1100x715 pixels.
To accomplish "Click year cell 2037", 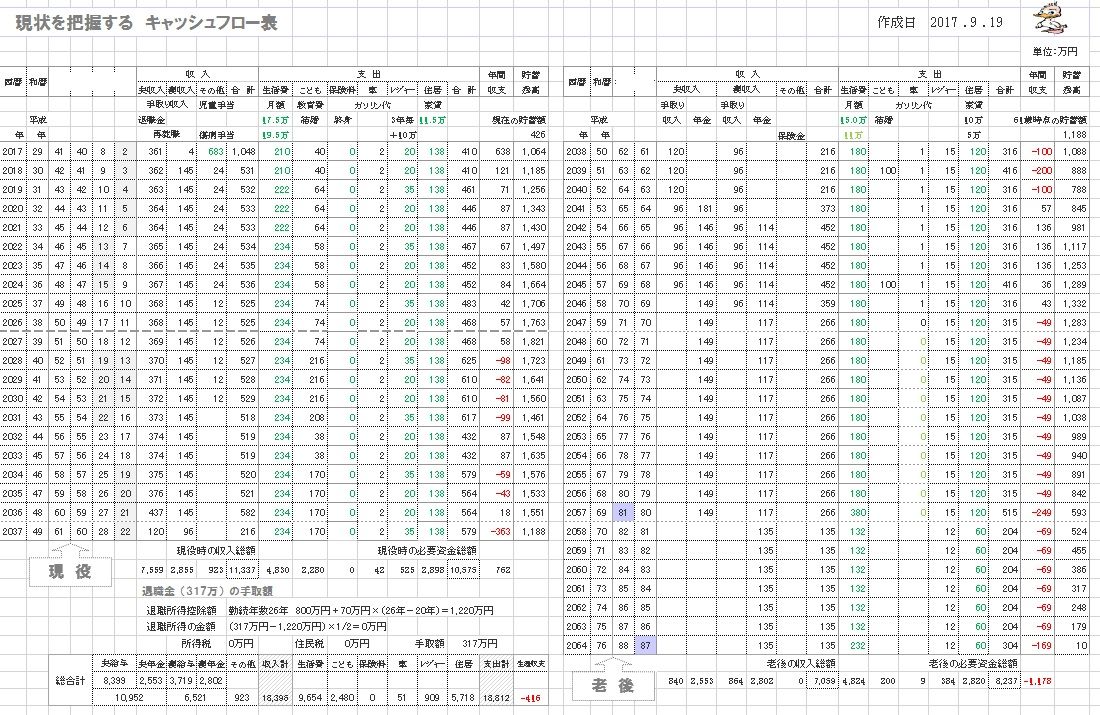I will (12, 532).
